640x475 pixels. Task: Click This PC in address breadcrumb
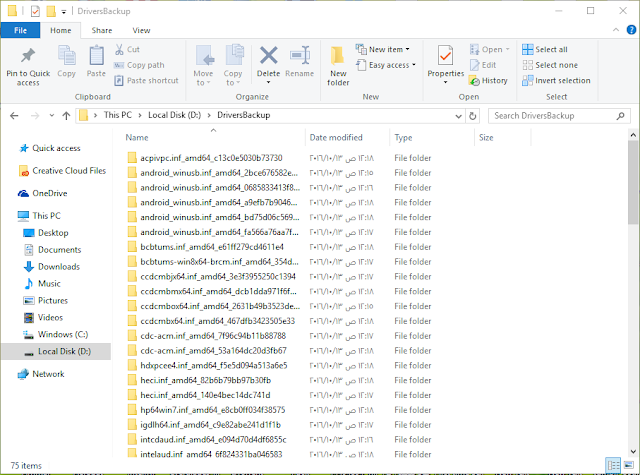(118, 115)
